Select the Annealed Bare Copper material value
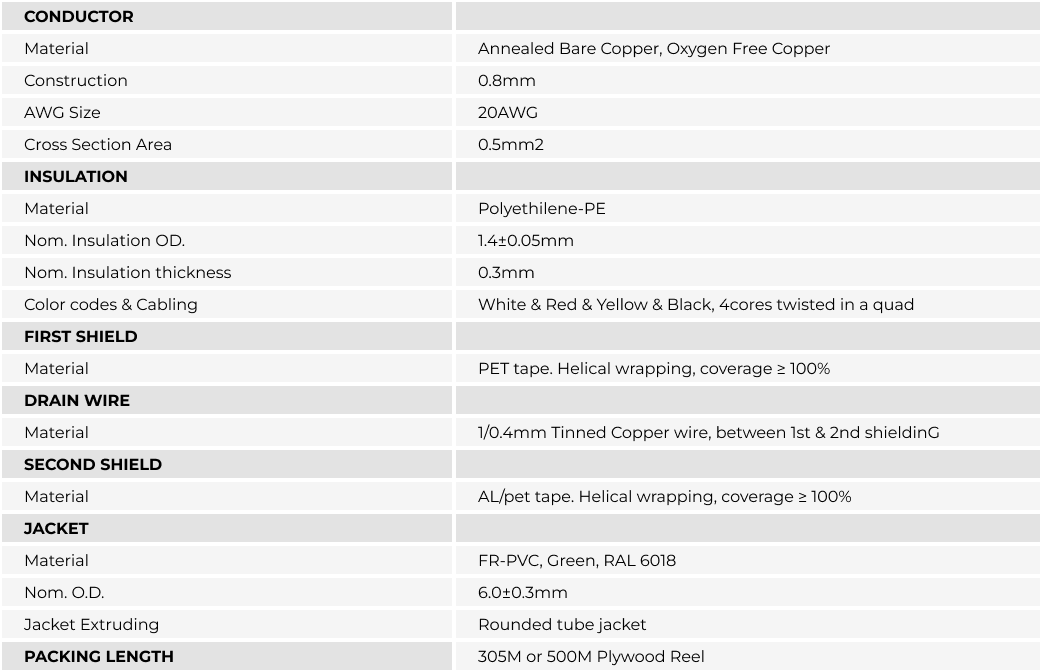Image resolution: width=1042 pixels, height=672 pixels. pyautogui.click(x=654, y=49)
